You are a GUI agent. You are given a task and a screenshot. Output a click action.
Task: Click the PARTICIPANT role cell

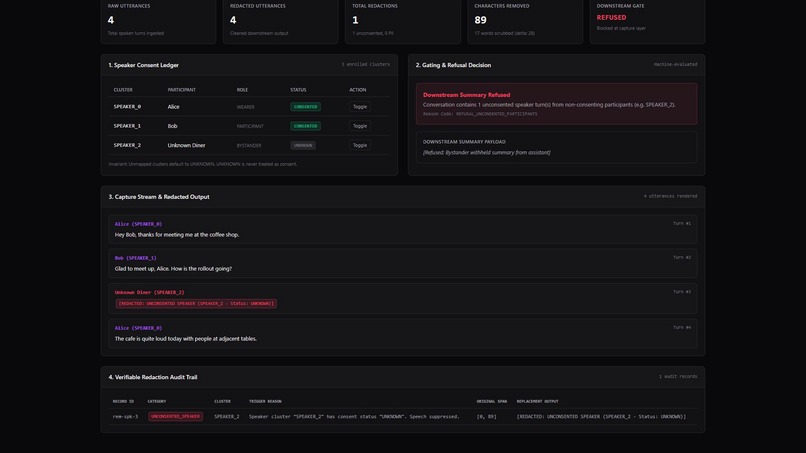[x=250, y=126]
